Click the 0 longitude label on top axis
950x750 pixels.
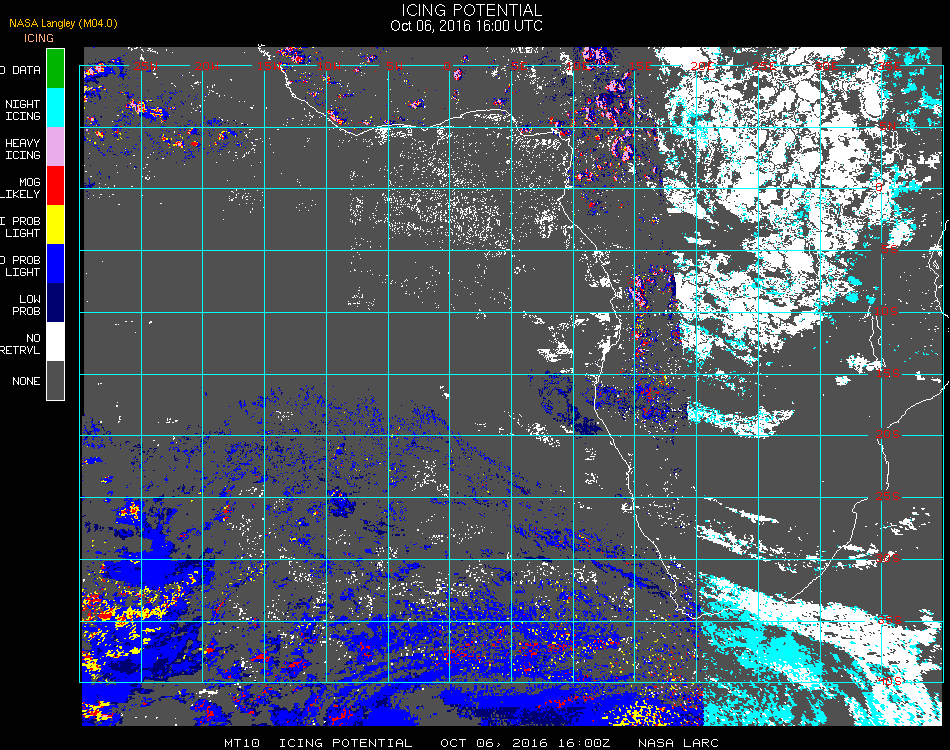pos(447,65)
